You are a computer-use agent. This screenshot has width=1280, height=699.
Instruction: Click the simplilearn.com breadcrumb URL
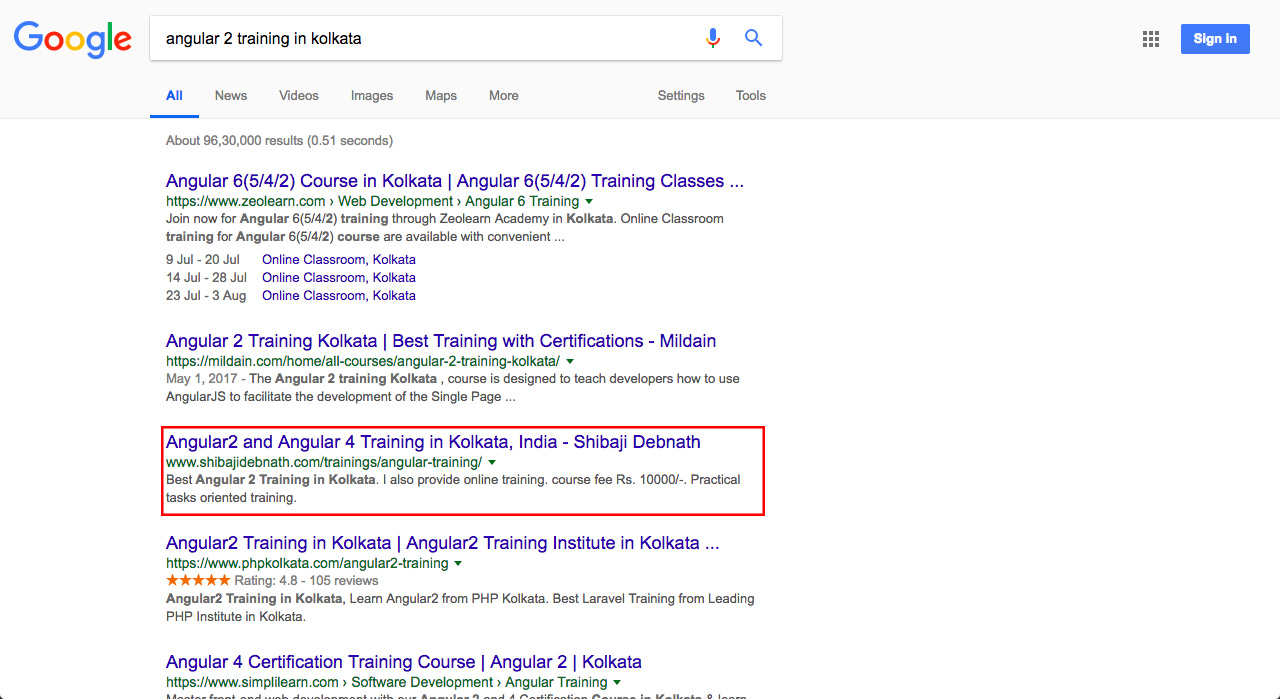[x=385, y=682]
